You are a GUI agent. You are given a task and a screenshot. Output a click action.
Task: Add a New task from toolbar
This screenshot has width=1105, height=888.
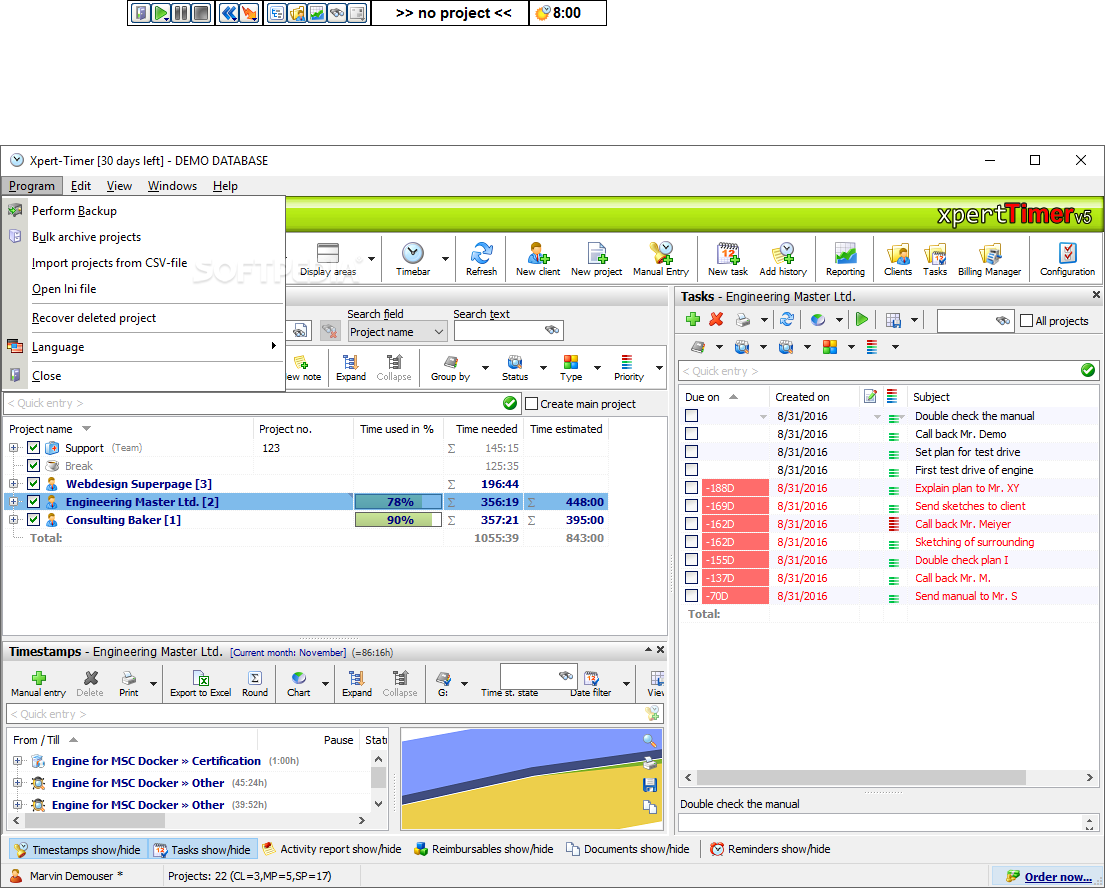tap(727, 259)
